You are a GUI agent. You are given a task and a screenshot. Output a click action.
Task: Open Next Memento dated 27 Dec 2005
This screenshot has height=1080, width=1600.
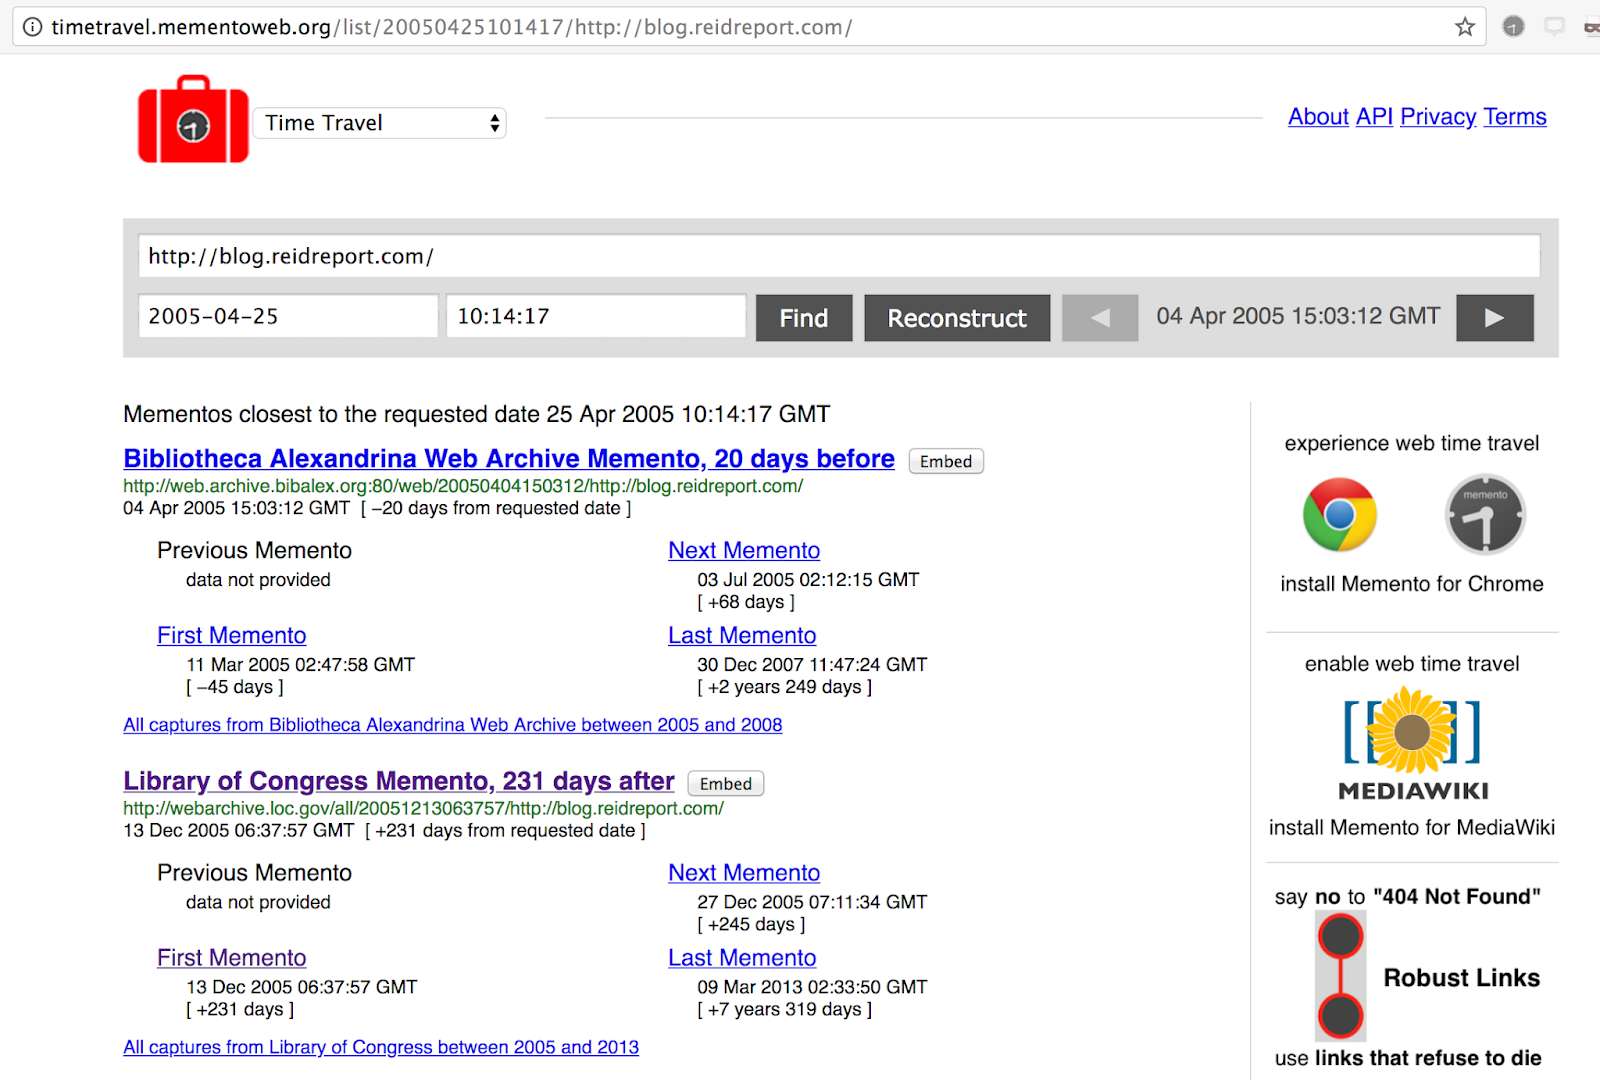click(744, 873)
